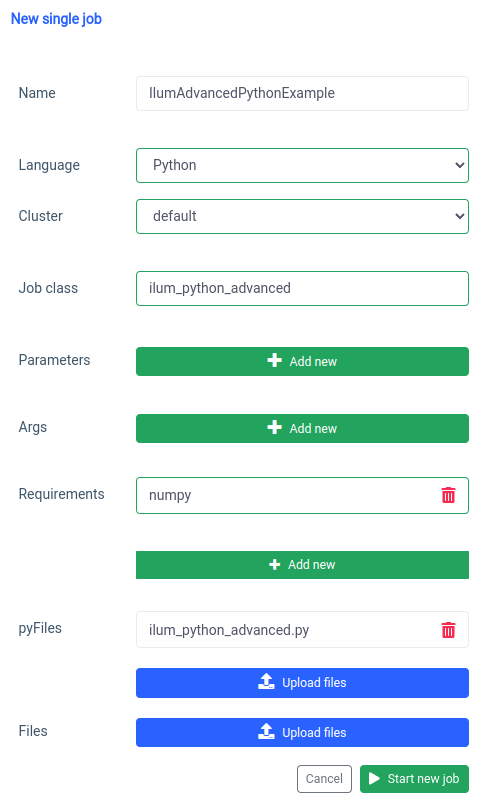This screenshot has height=806, width=488.
Task: Click the upload icon in pyFiles section
Action: pyautogui.click(x=266, y=682)
